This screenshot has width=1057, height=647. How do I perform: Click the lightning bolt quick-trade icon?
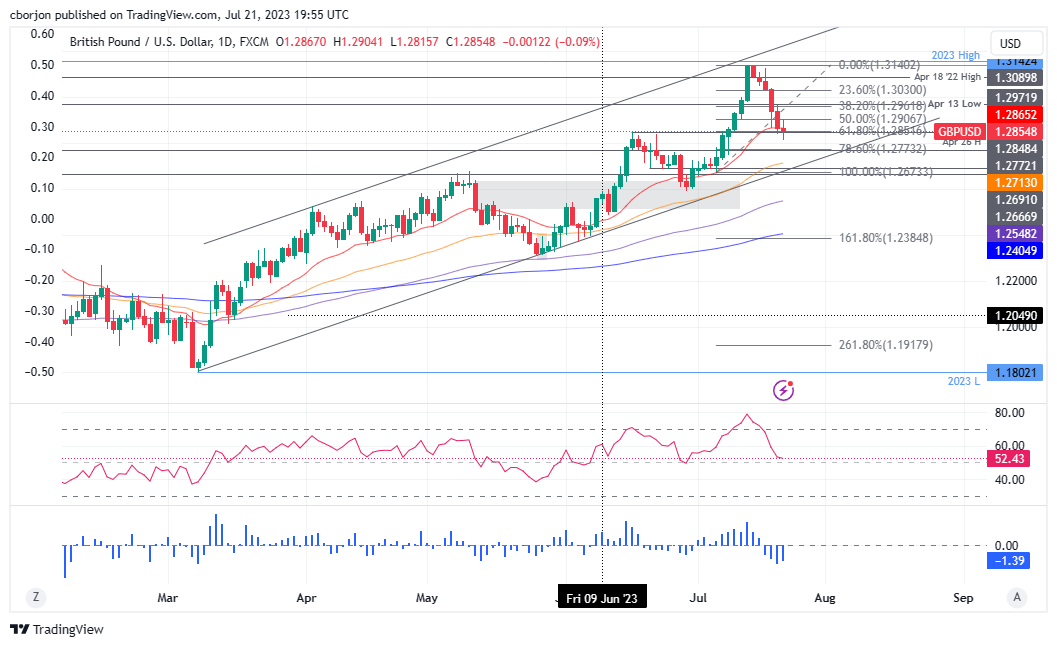click(784, 389)
